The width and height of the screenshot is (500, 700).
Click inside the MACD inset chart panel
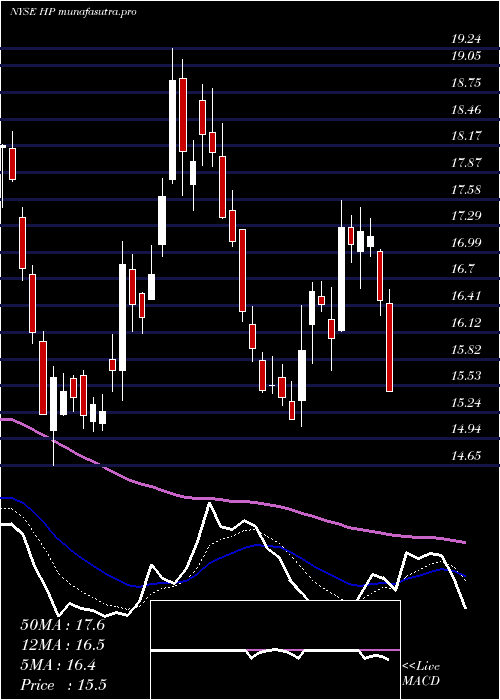tap(275, 650)
